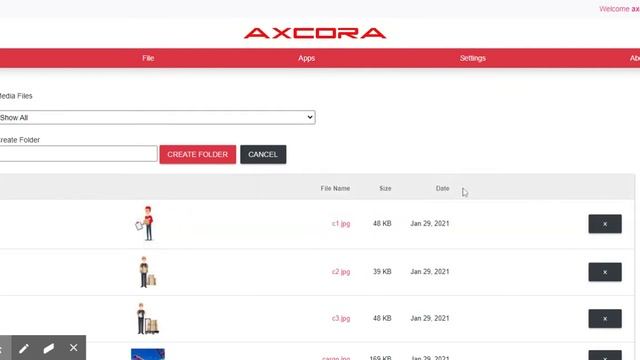Open the File menu
This screenshot has height=360, width=640.
point(148,58)
